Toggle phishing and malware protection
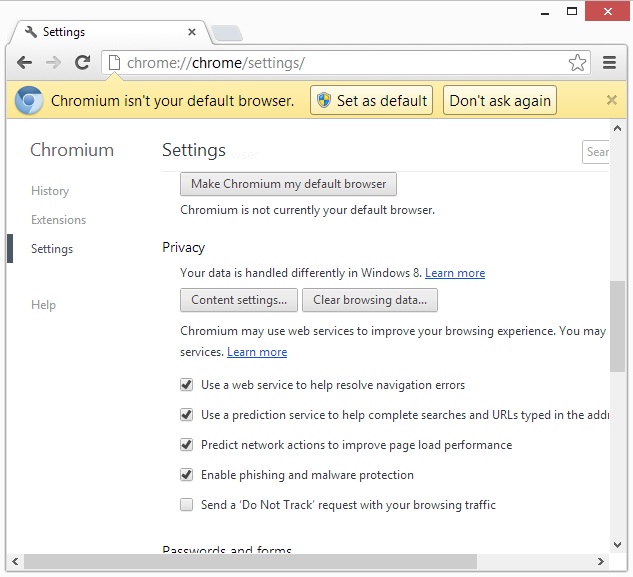633x577 pixels. pos(186,475)
